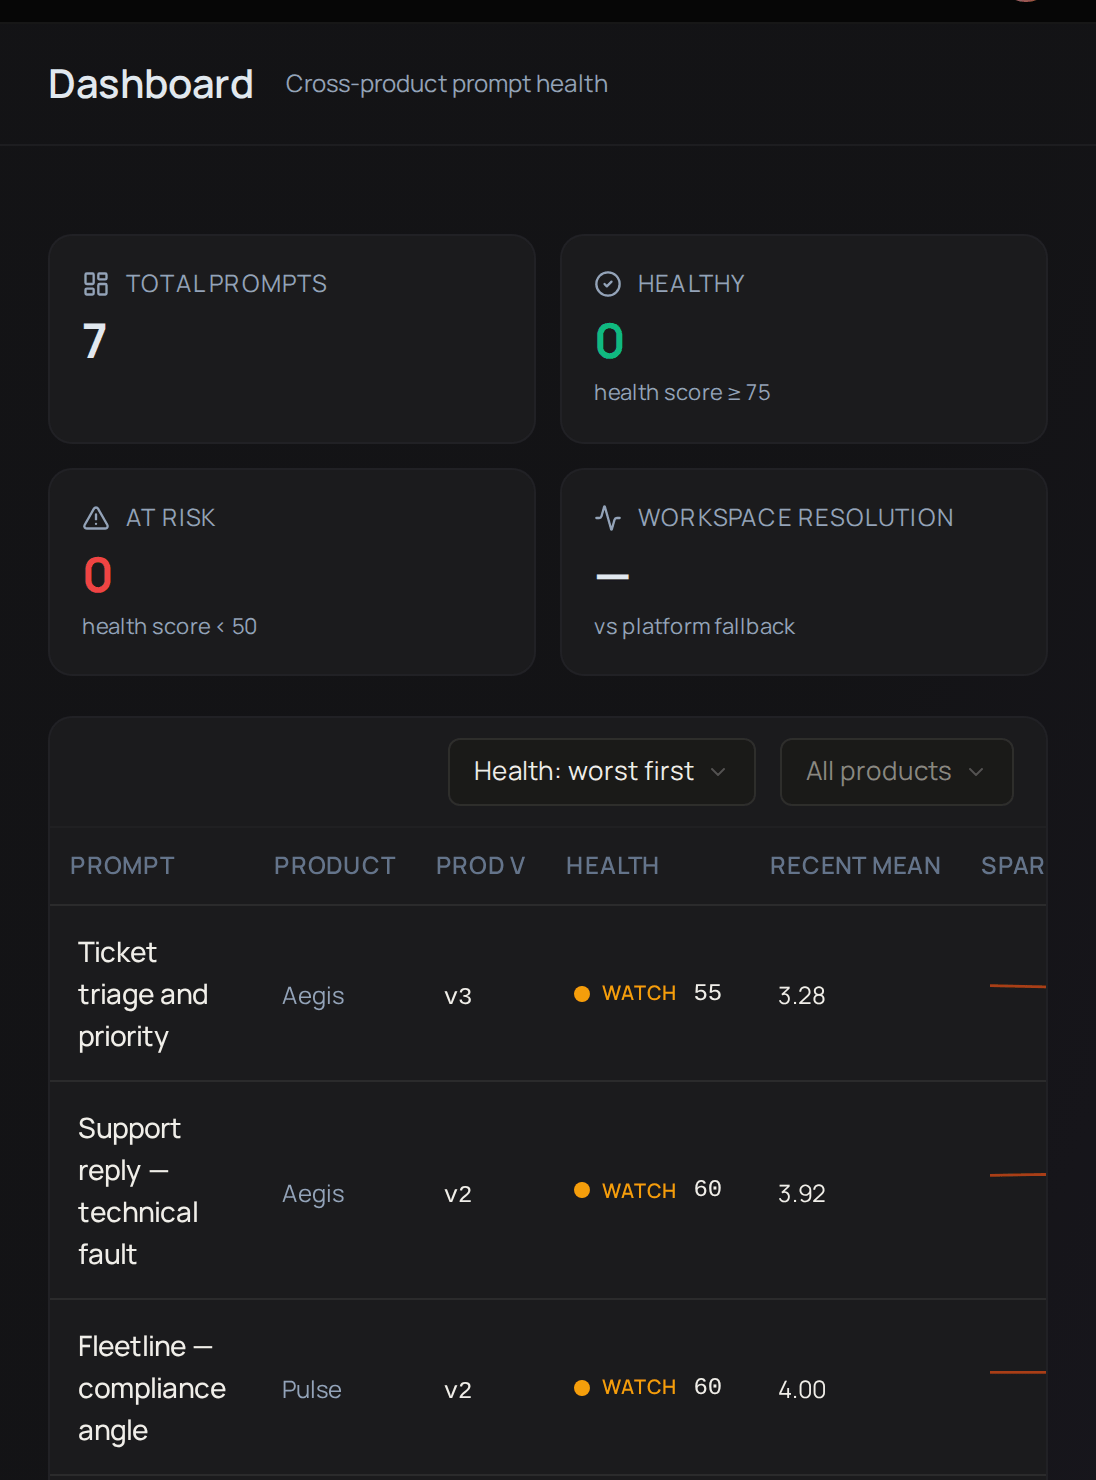
Task: Click the Workspace Resolution dash value
Action: coord(612,577)
